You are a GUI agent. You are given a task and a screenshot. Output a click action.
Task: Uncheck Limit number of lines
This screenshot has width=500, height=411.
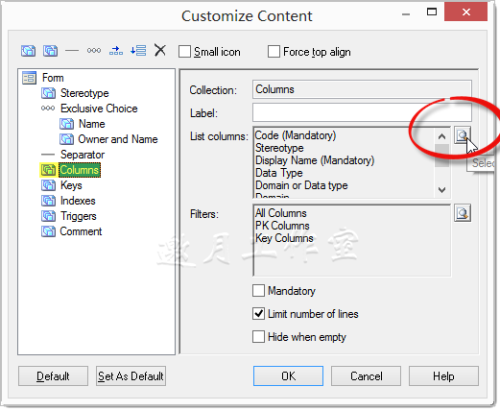[259, 314]
